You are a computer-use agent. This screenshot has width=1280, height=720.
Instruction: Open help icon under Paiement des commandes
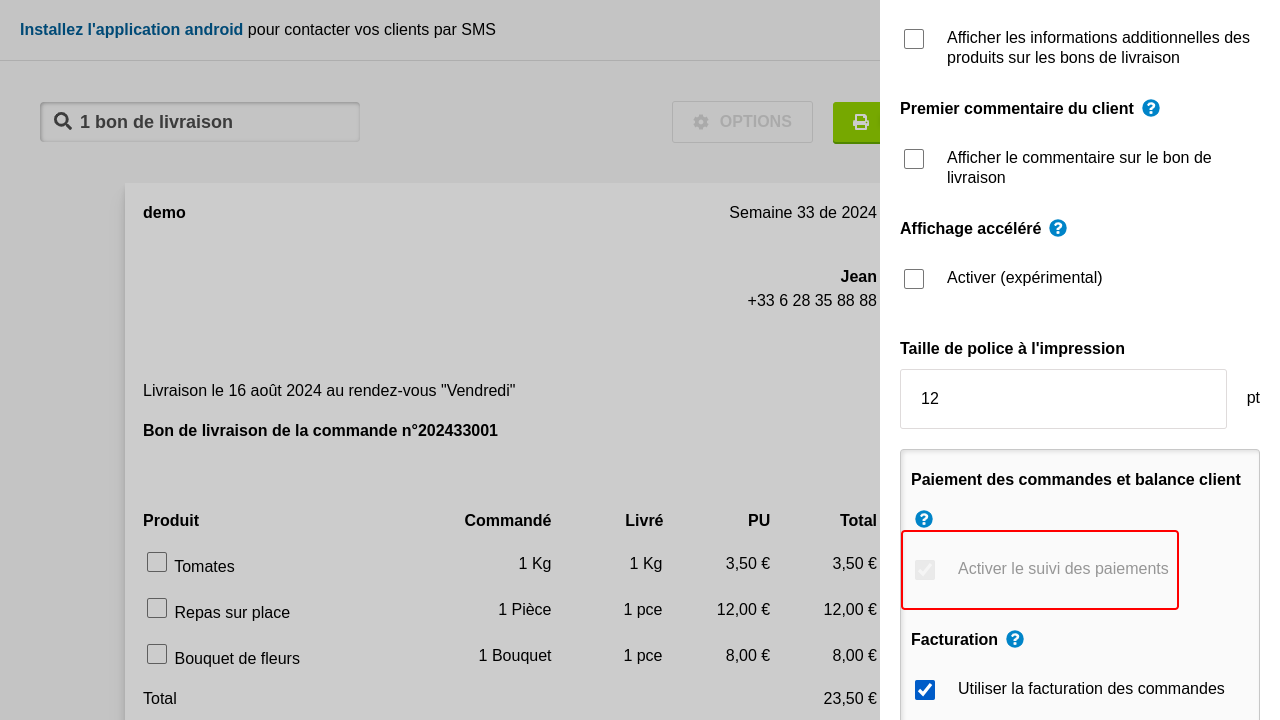pyautogui.click(x=924, y=519)
